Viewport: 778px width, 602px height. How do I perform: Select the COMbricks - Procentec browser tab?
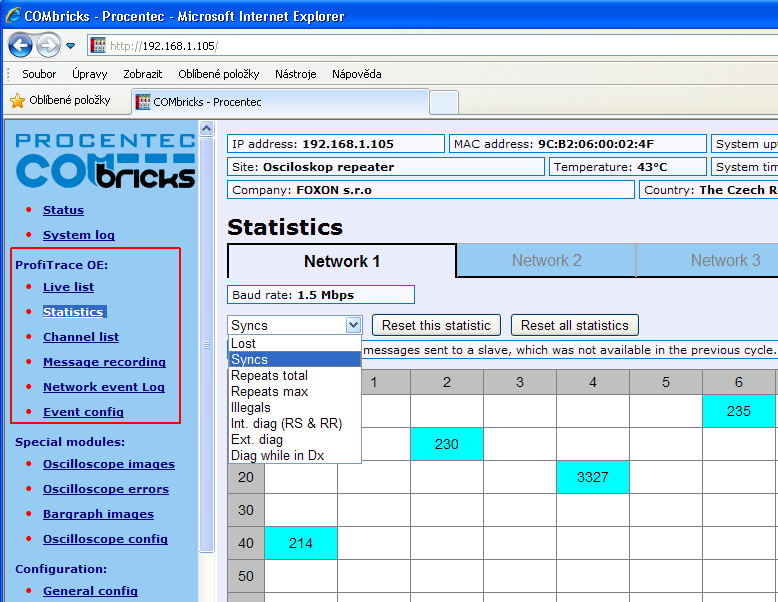(x=280, y=102)
